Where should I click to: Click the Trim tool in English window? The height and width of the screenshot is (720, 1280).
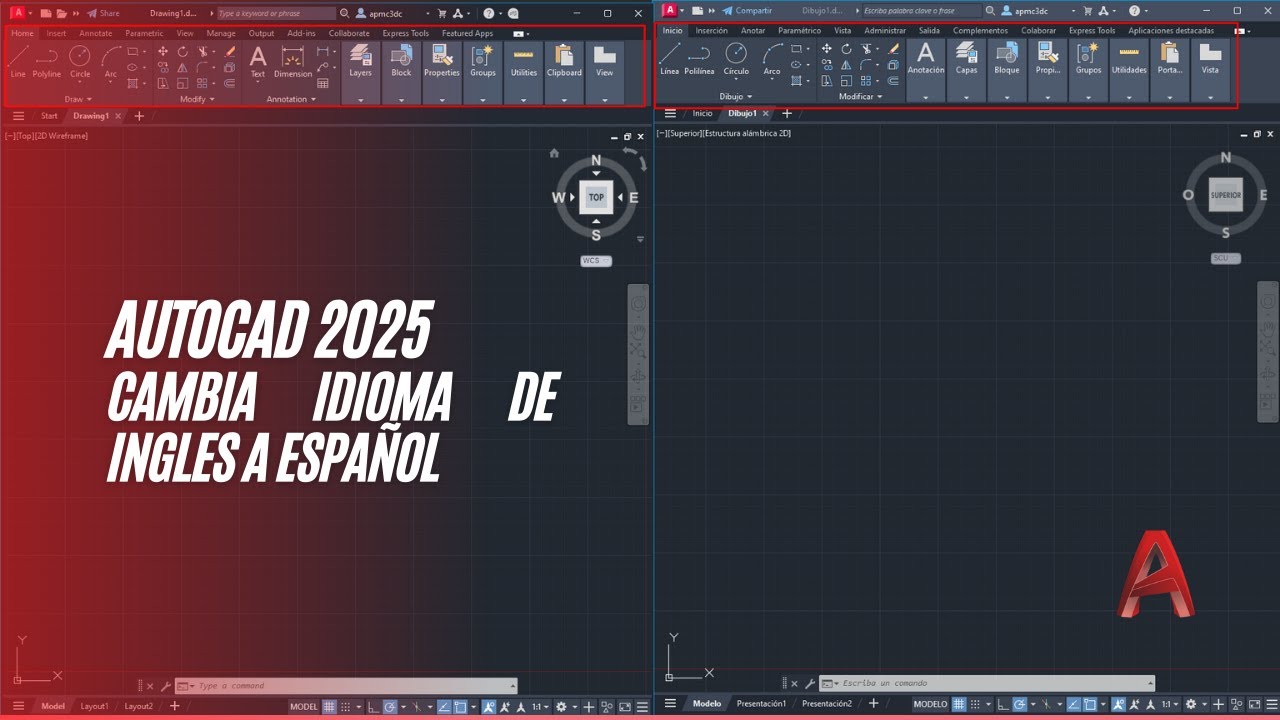[202, 51]
